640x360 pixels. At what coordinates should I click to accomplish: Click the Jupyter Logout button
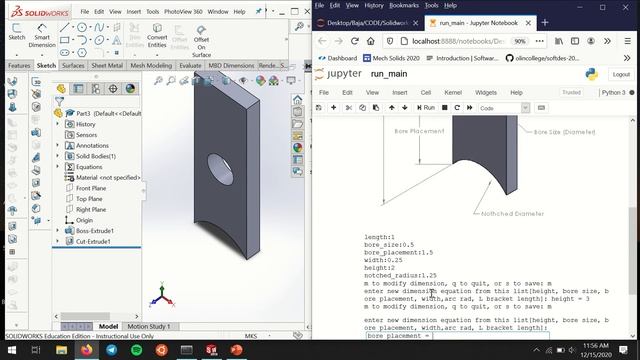[x=621, y=74]
